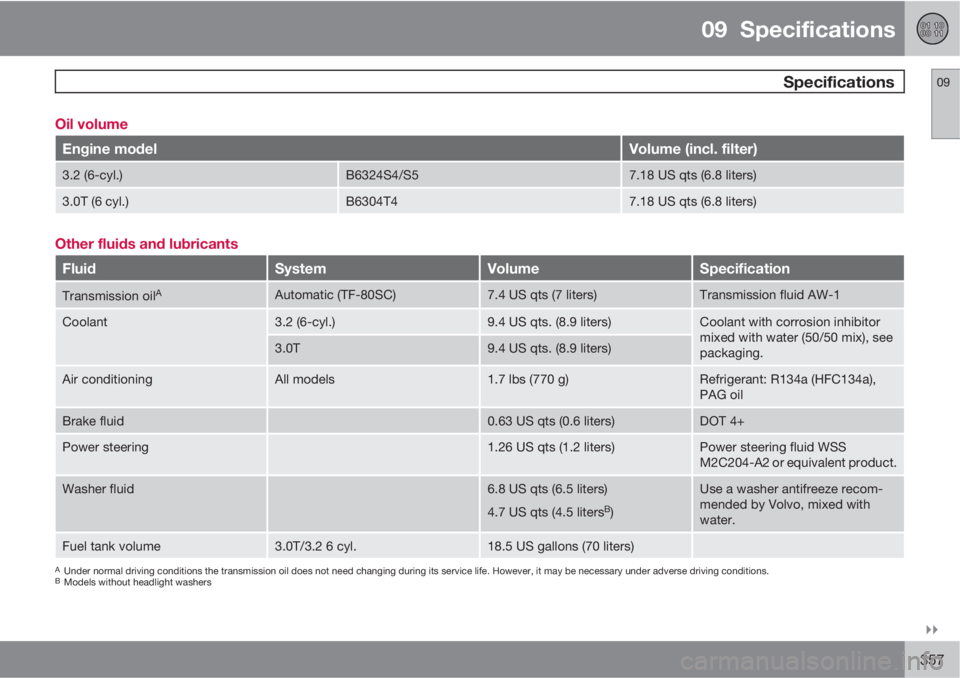
Task: Click the chapter icon beside 09 Specifications
Action: point(932,28)
